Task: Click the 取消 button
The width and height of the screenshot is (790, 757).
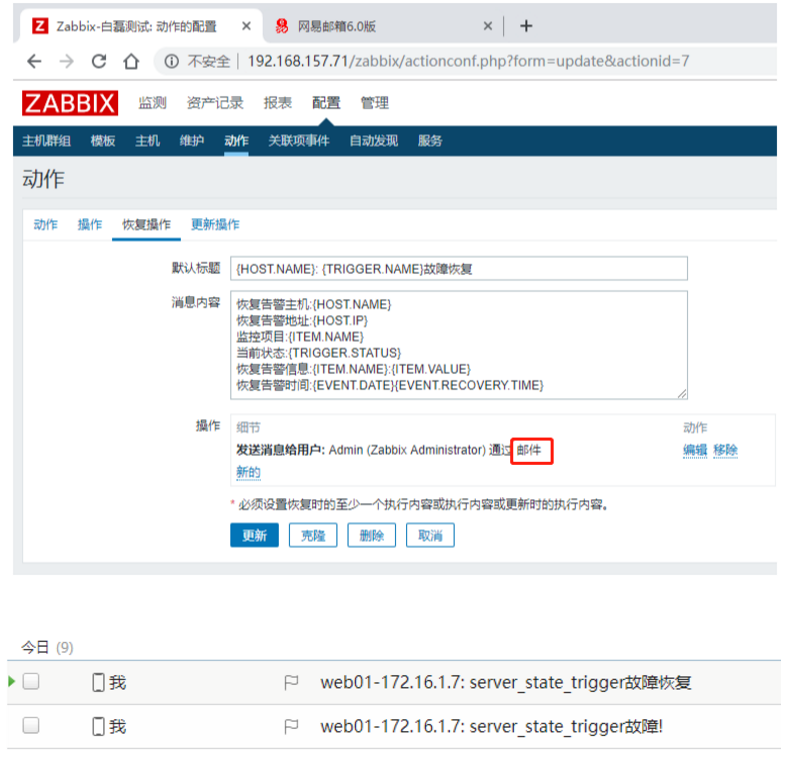Action: 430,535
